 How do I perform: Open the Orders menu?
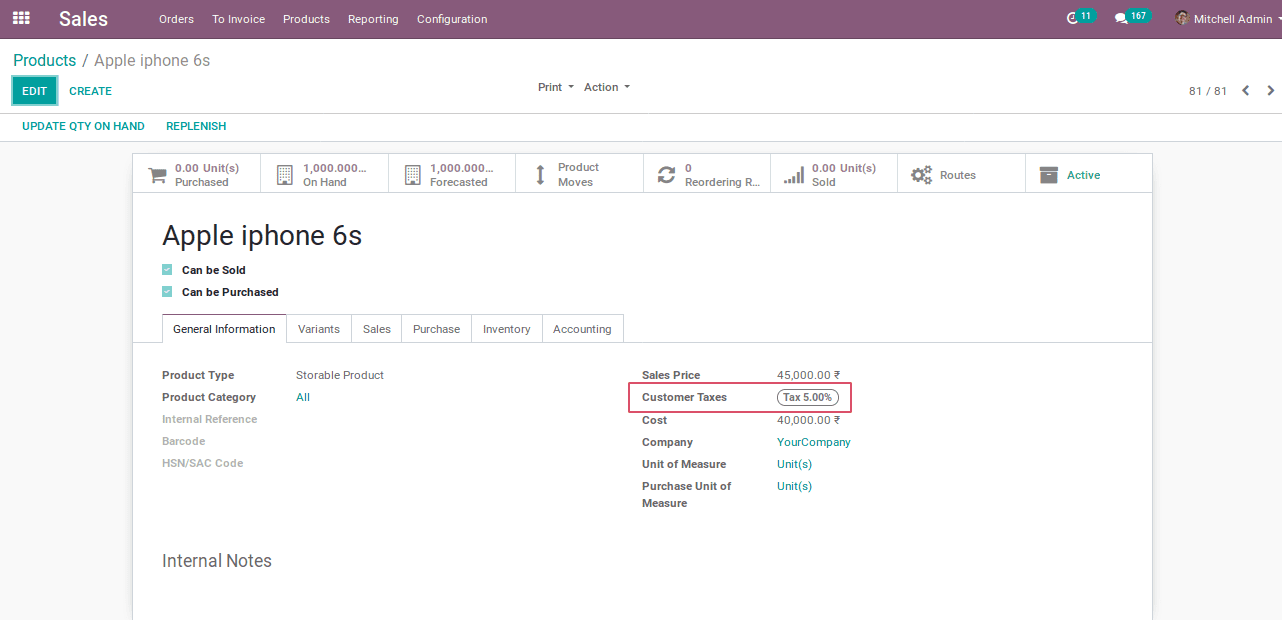click(x=176, y=19)
